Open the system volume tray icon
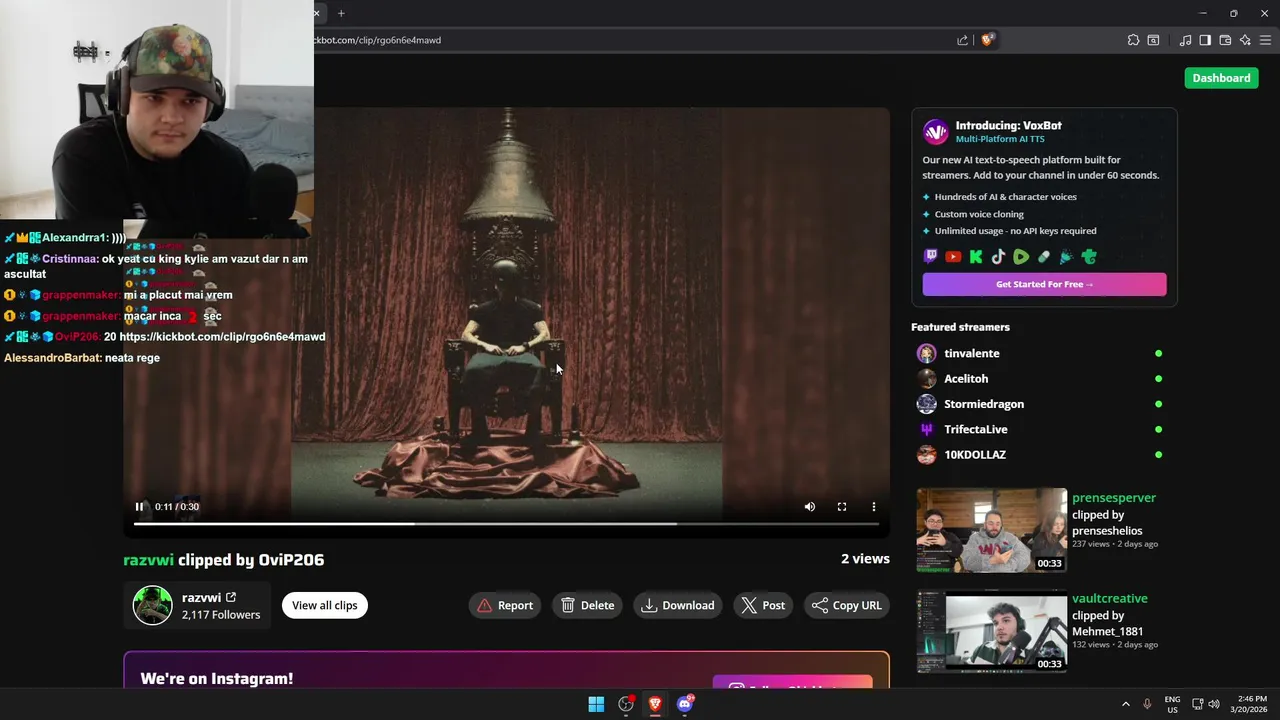The image size is (1280, 720). tap(1214, 704)
